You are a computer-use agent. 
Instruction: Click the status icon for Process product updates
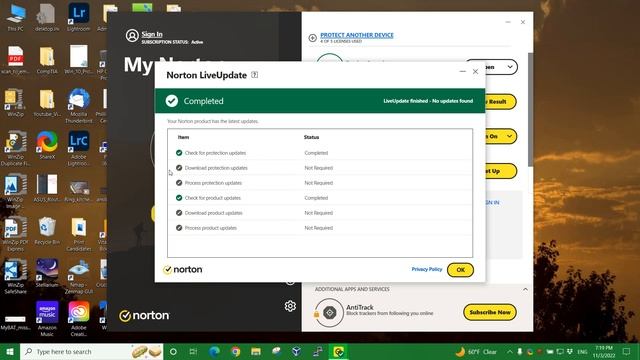(179, 228)
